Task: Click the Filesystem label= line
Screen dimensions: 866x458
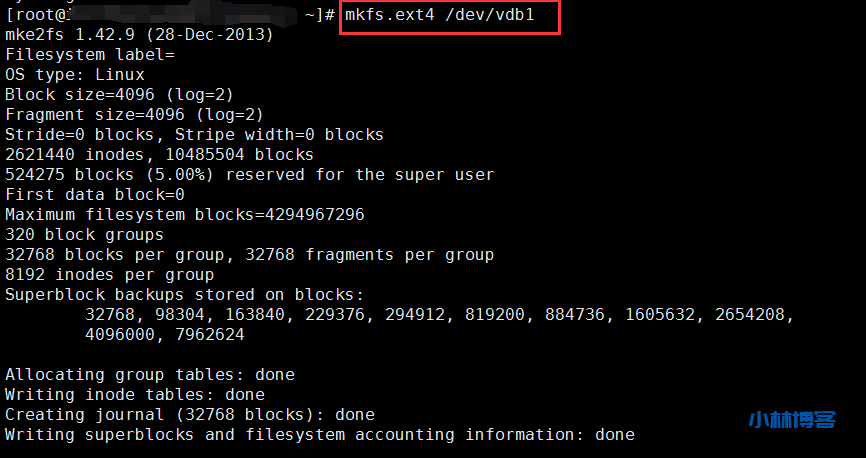Action: tap(90, 55)
